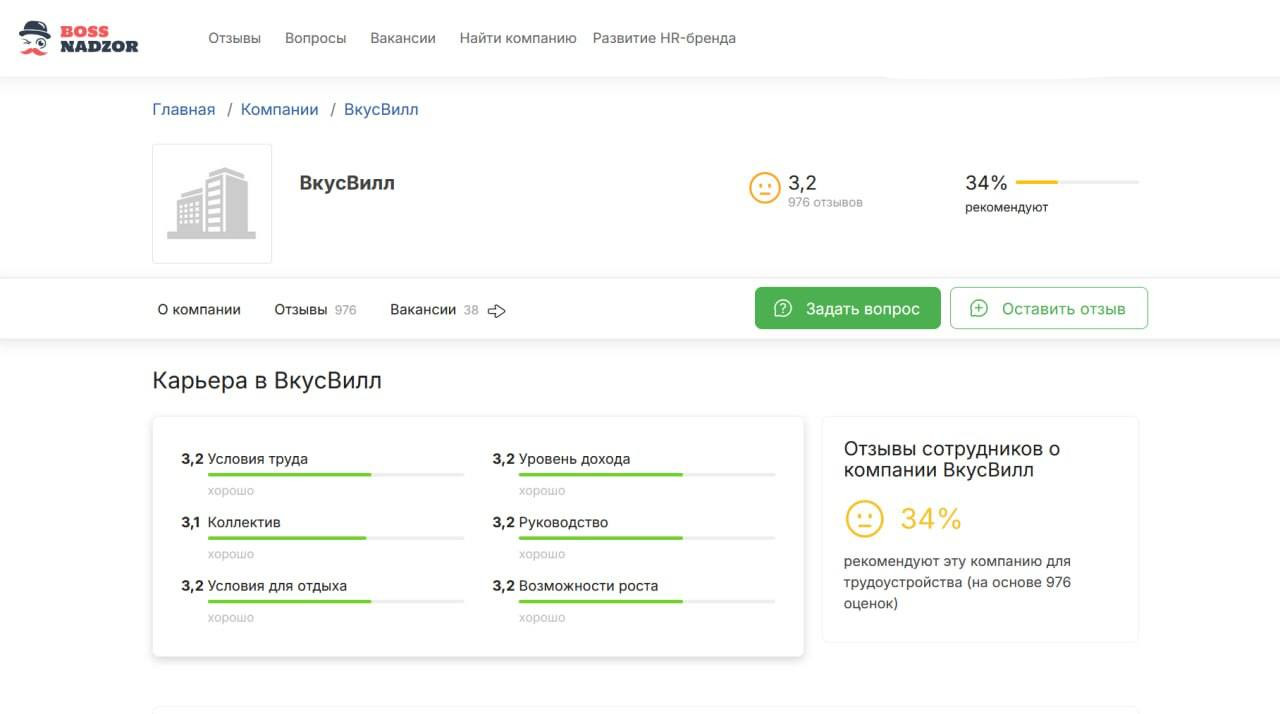Click the gray building company logo placeholder
The image size is (1280, 714).
(212, 204)
